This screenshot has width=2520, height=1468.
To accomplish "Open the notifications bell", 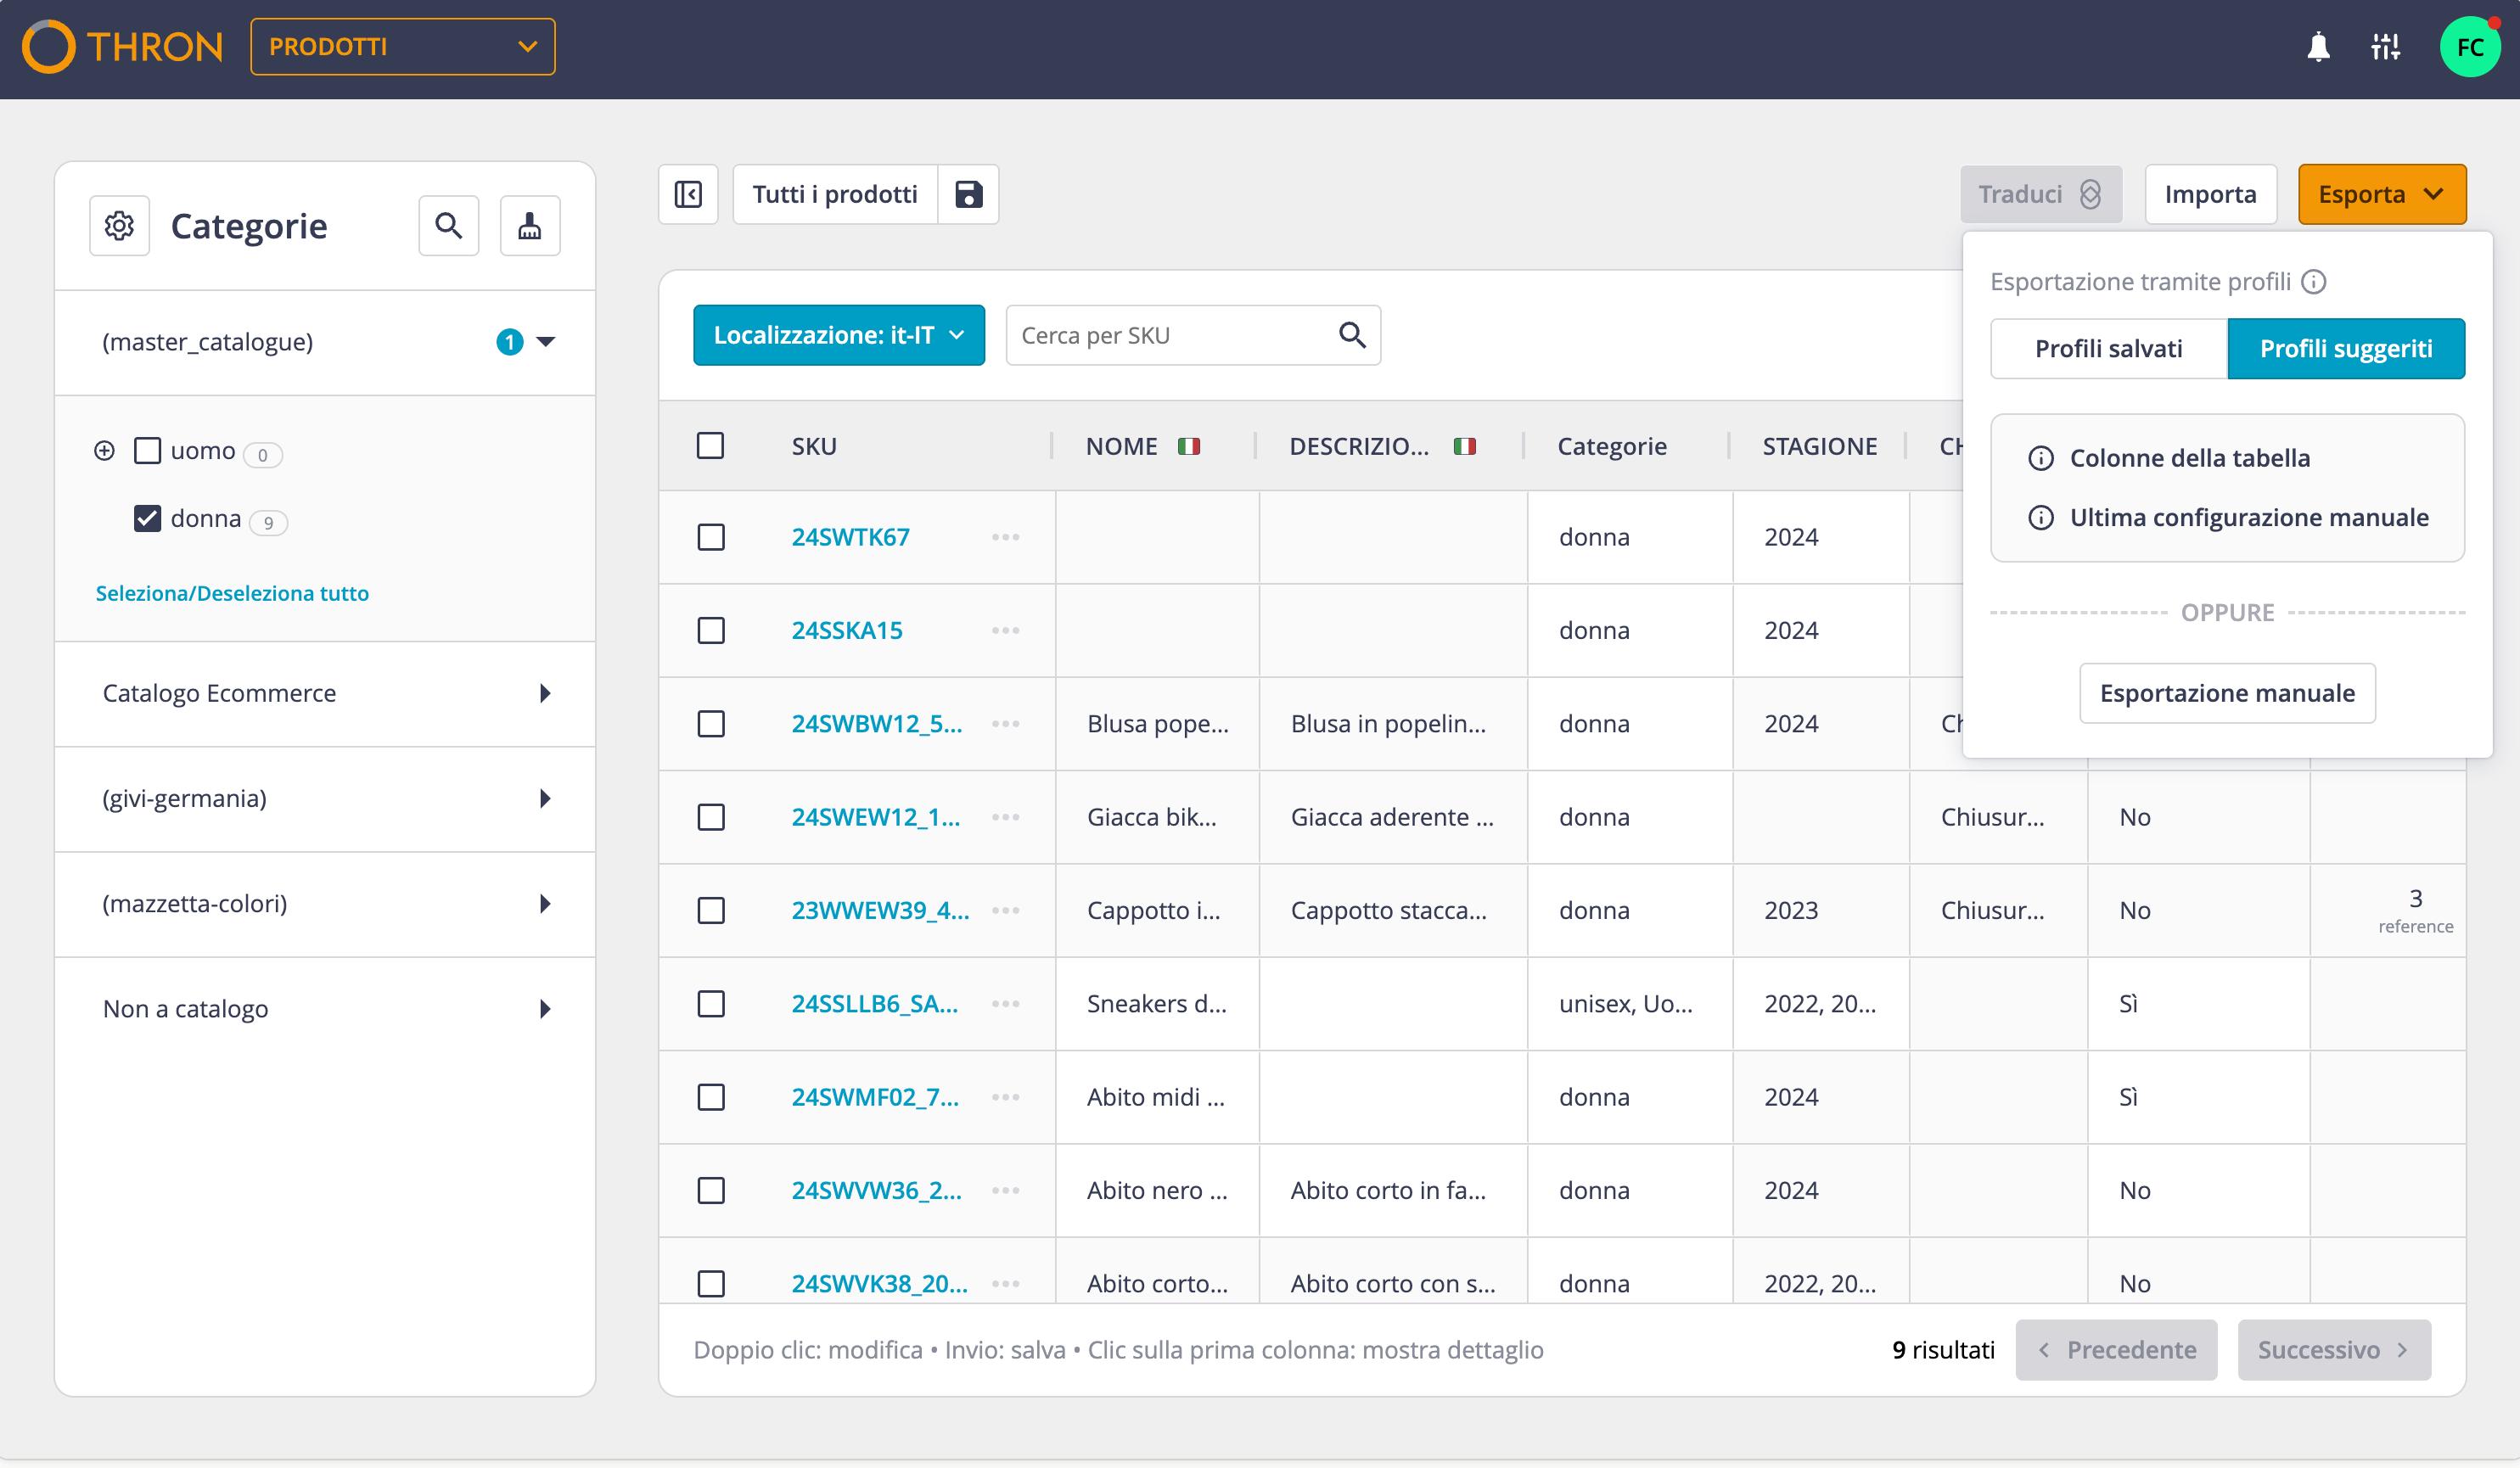I will [x=2318, y=47].
